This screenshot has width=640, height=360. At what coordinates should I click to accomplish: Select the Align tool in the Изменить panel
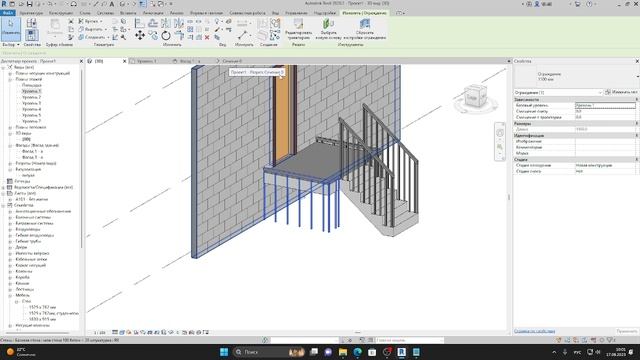[x=140, y=23]
